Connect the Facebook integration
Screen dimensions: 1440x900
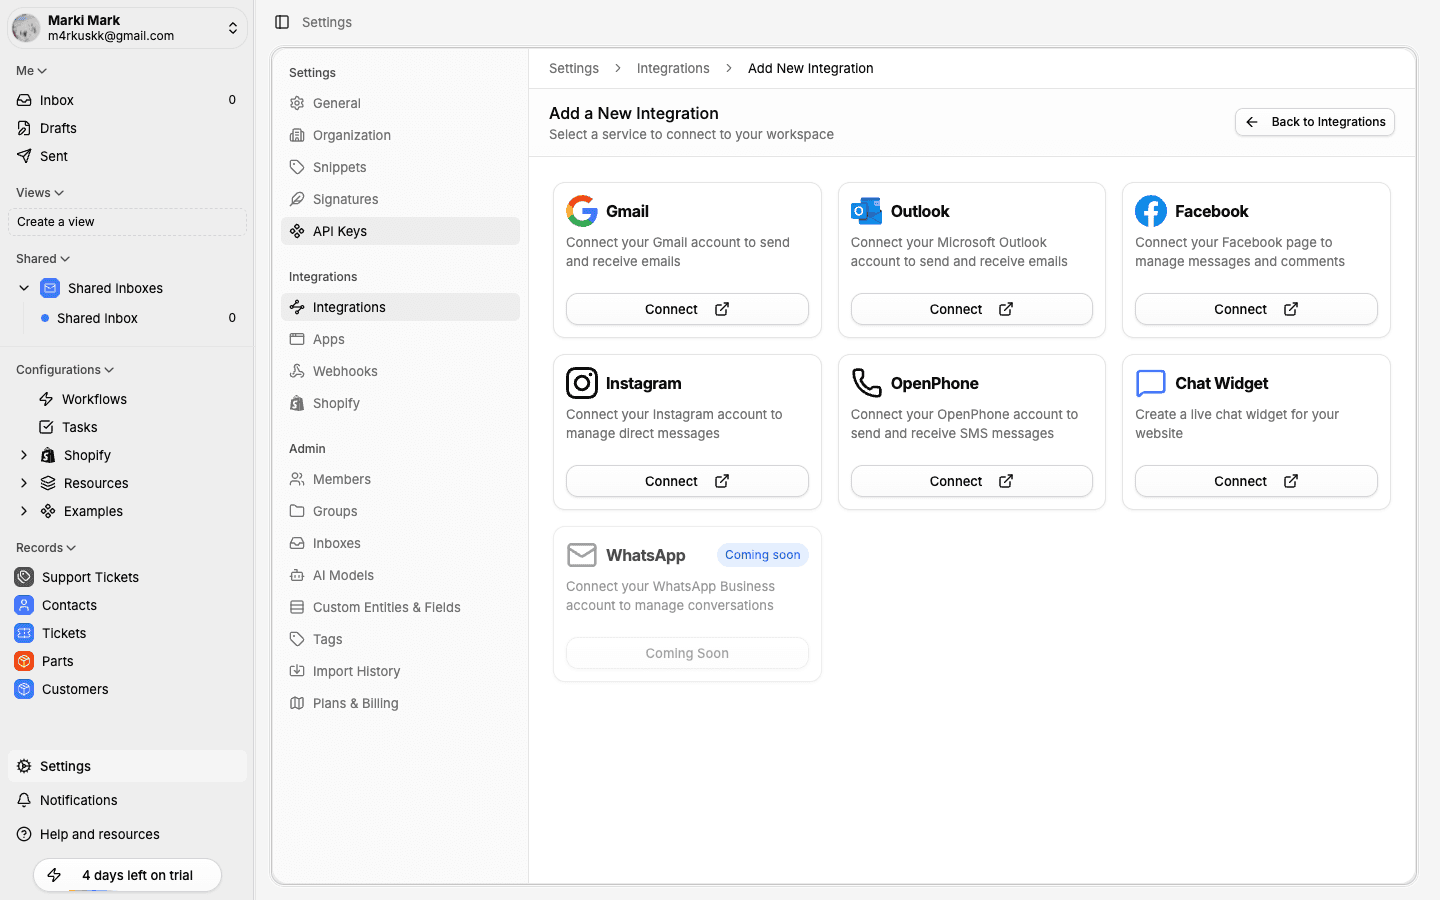pyautogui.click(x=1256, y=309)
